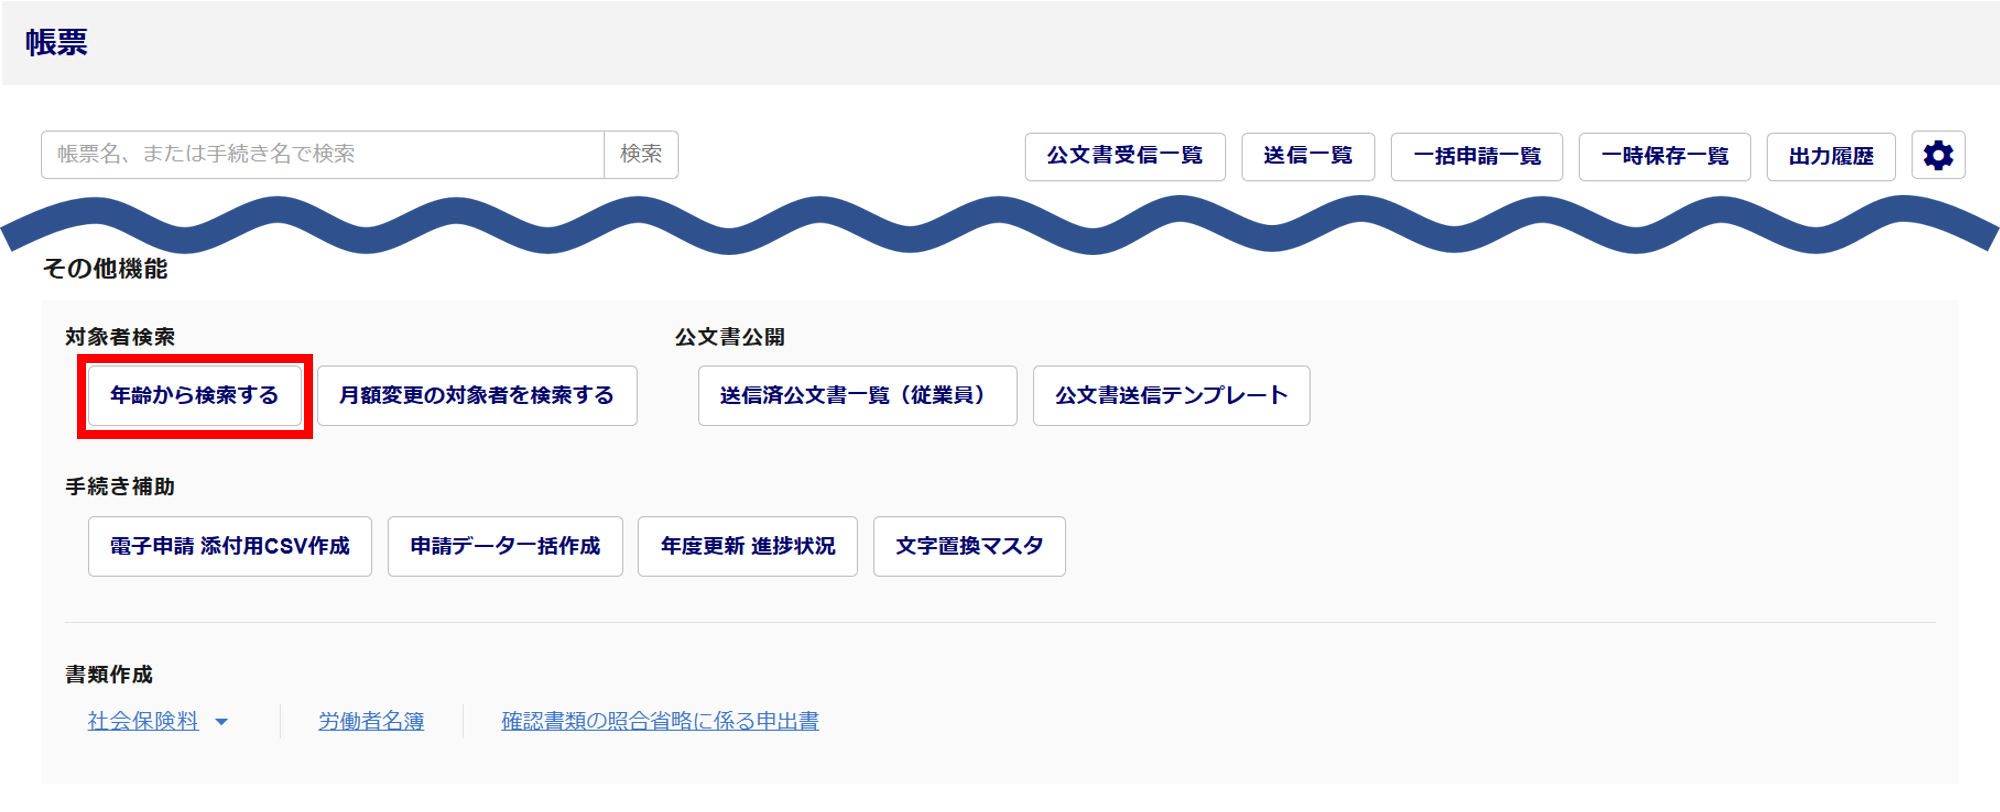The height and width of the screenshot is (812, 2000).
Task: Click the 検索 search button
Action: pos(641,155)
